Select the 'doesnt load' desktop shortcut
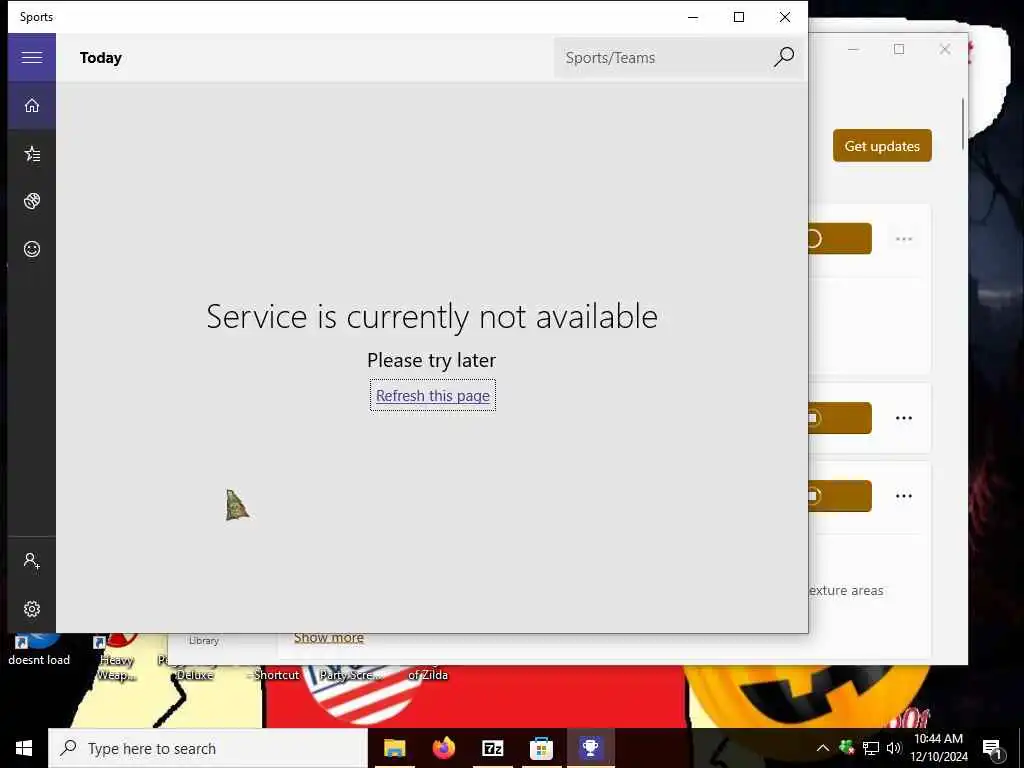Screen dimensions: 1024x768 [x=39, y=652]
